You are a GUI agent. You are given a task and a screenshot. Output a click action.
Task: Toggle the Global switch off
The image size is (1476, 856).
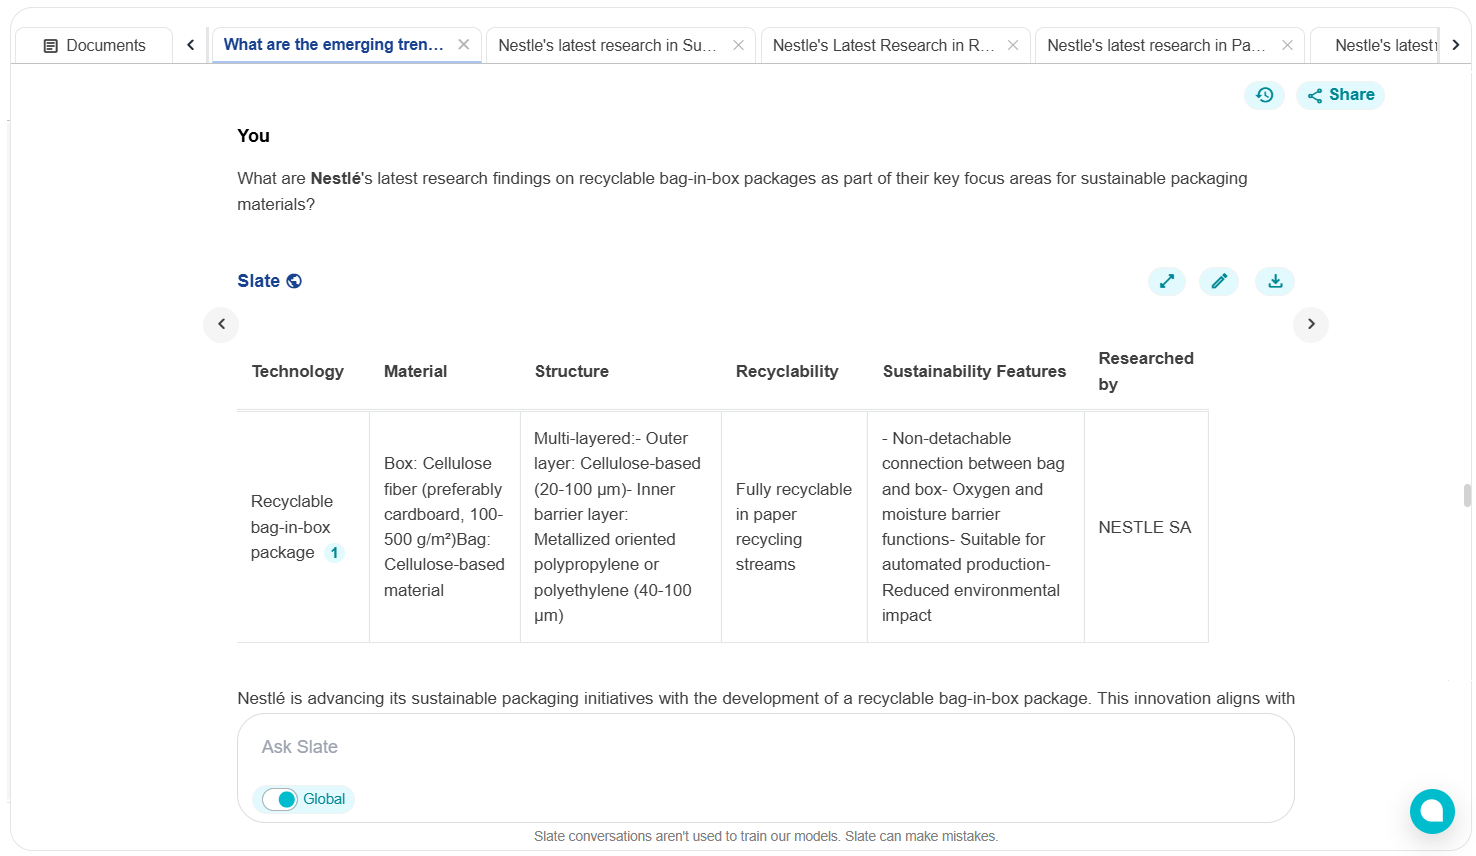pos(280,799)
